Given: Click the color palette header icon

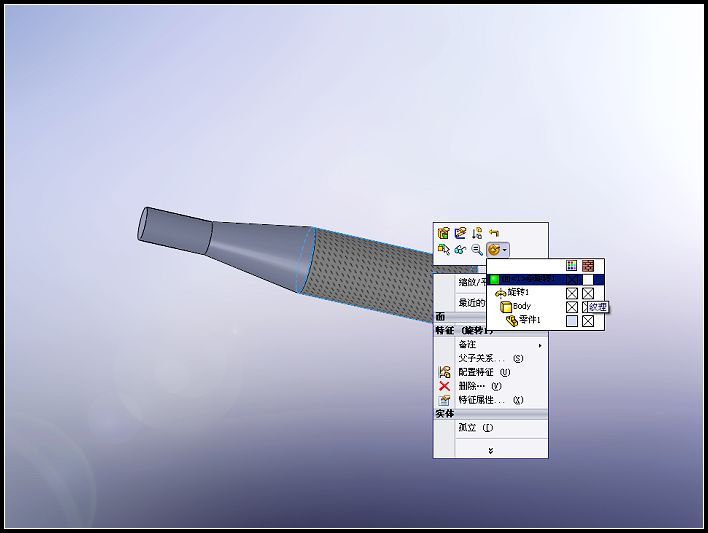Looking at the screenshot, I should [572, 265].
